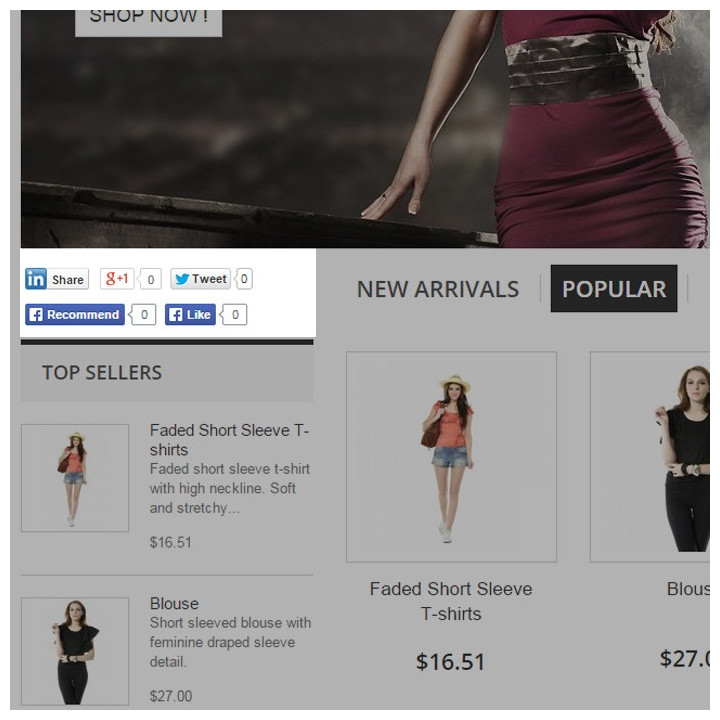Image resolution: width=720 pixels, height=720 pixels.
Task: Click the Twitter Tweet button
Action: [201, 279]
